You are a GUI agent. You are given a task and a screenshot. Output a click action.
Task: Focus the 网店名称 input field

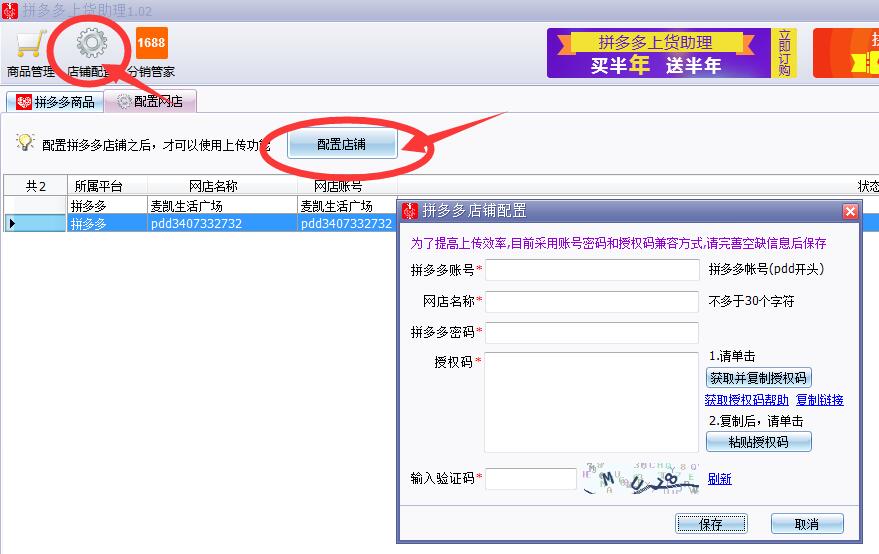point(592,302)
